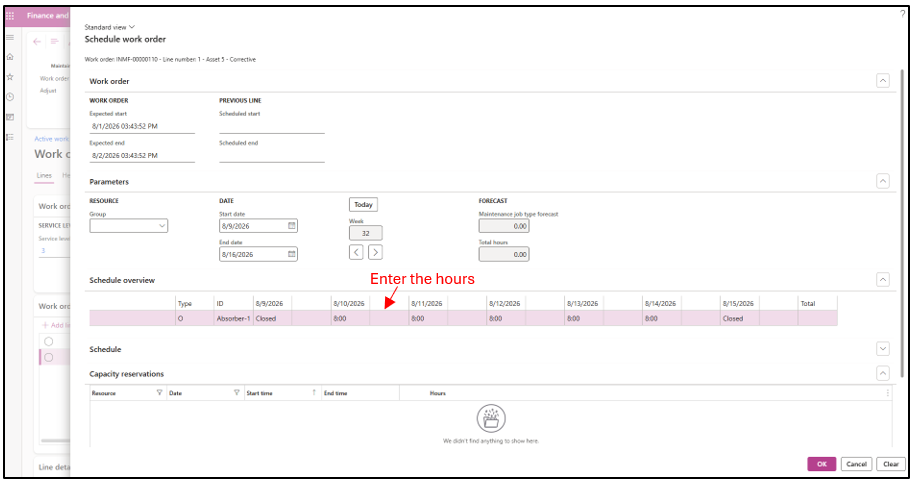Click the Today button
Image resolution: width=913 pixels, height=481 pixels.
[x=363, y=205]
